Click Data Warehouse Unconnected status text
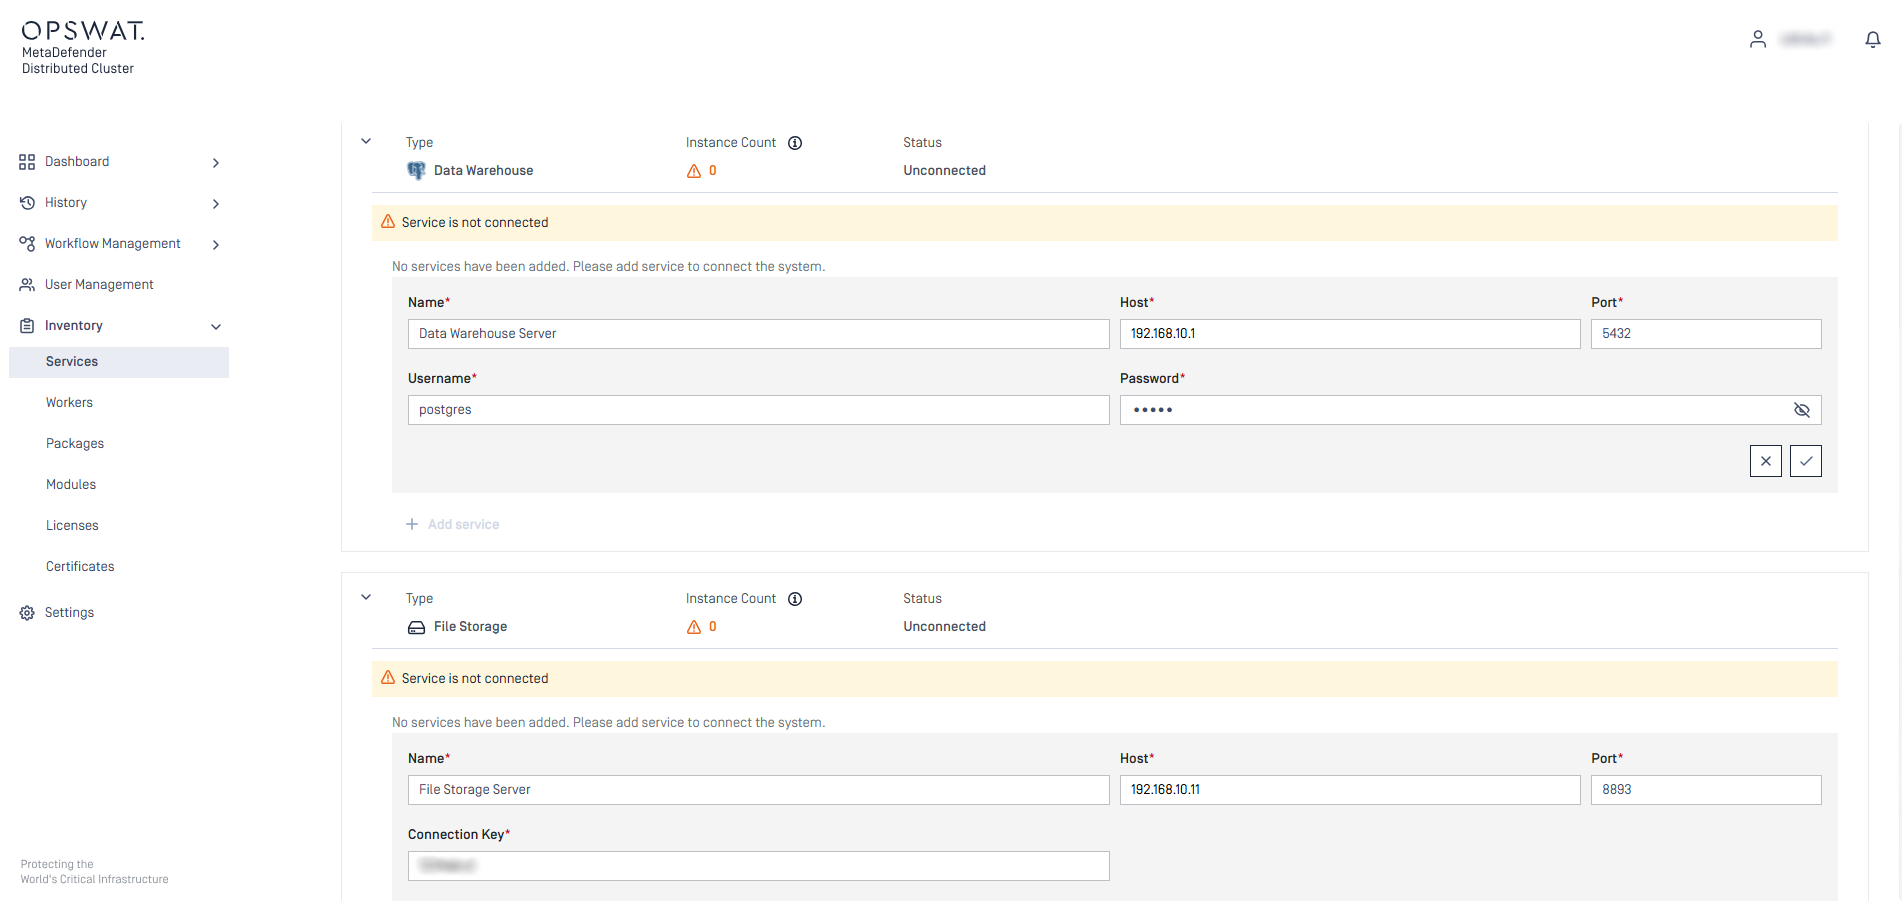1902x901 pixels. 944,171
